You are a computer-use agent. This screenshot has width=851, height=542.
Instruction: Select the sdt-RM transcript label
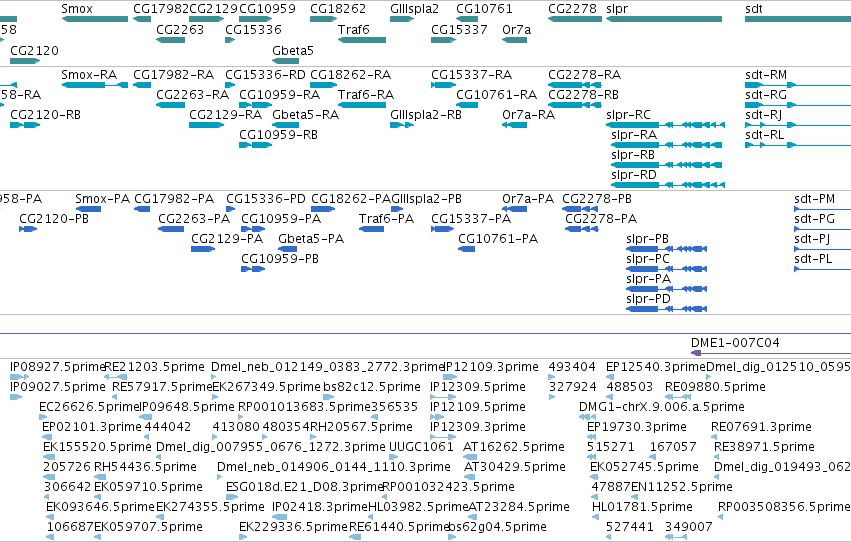click(766, 74)
